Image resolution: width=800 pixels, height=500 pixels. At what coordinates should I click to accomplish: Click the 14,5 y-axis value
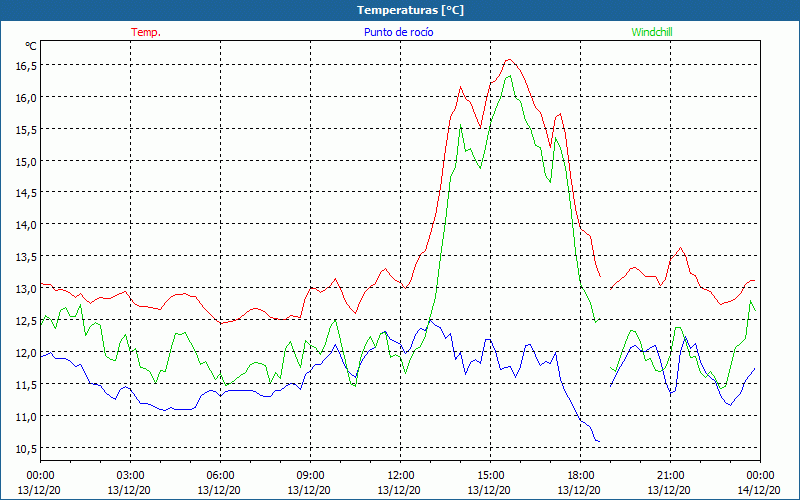(26, 193)
